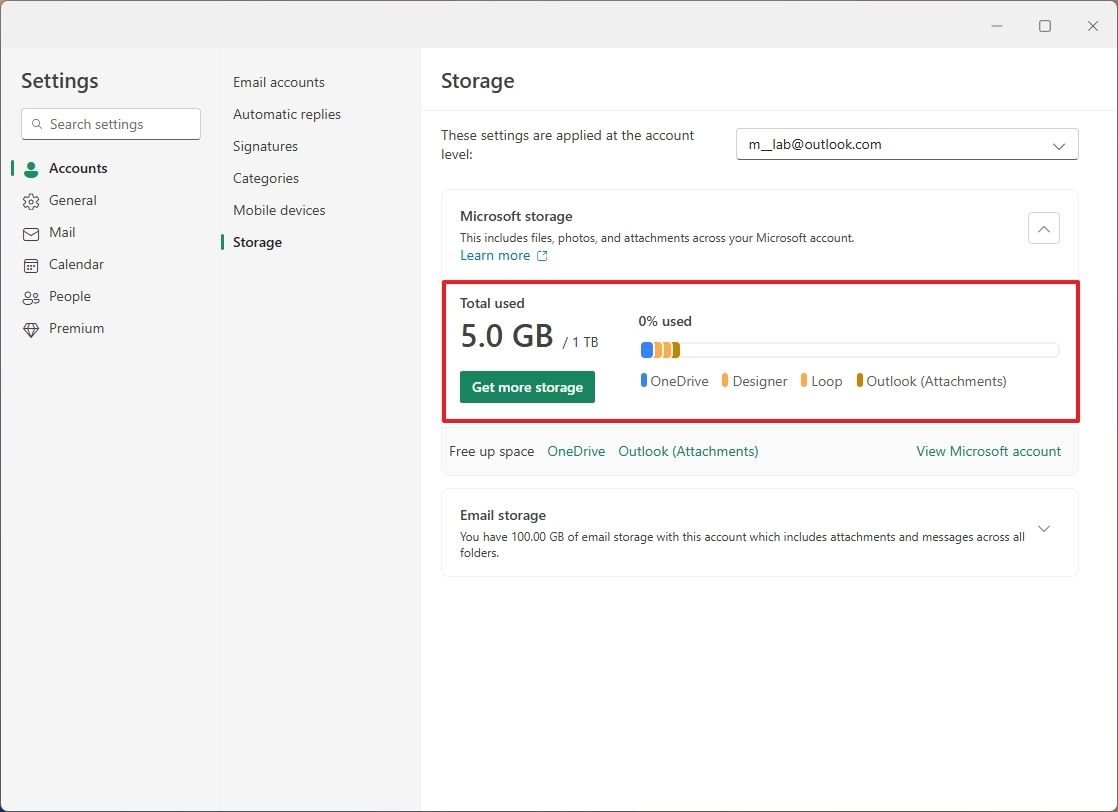Open the Mobile devices settings
The width and height of the screenshot is (1118, 812).
tap(278, 210)
